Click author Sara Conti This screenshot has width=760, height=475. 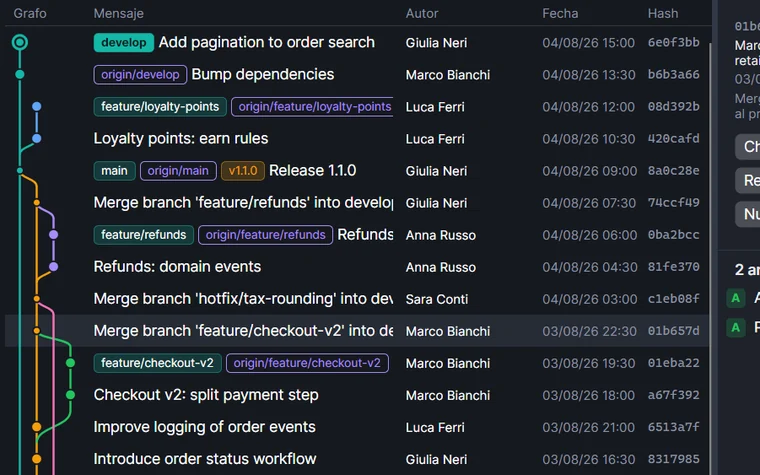437,299
